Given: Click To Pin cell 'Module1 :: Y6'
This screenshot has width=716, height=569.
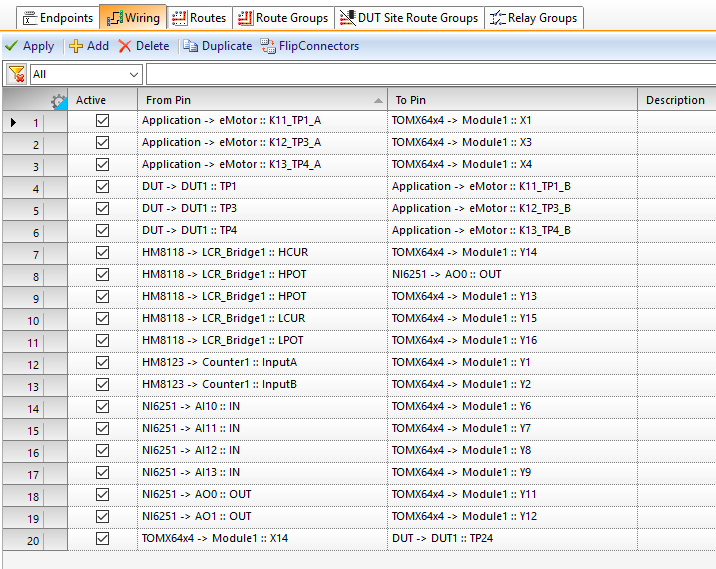Looking at the screenshot, I should 512,406.
